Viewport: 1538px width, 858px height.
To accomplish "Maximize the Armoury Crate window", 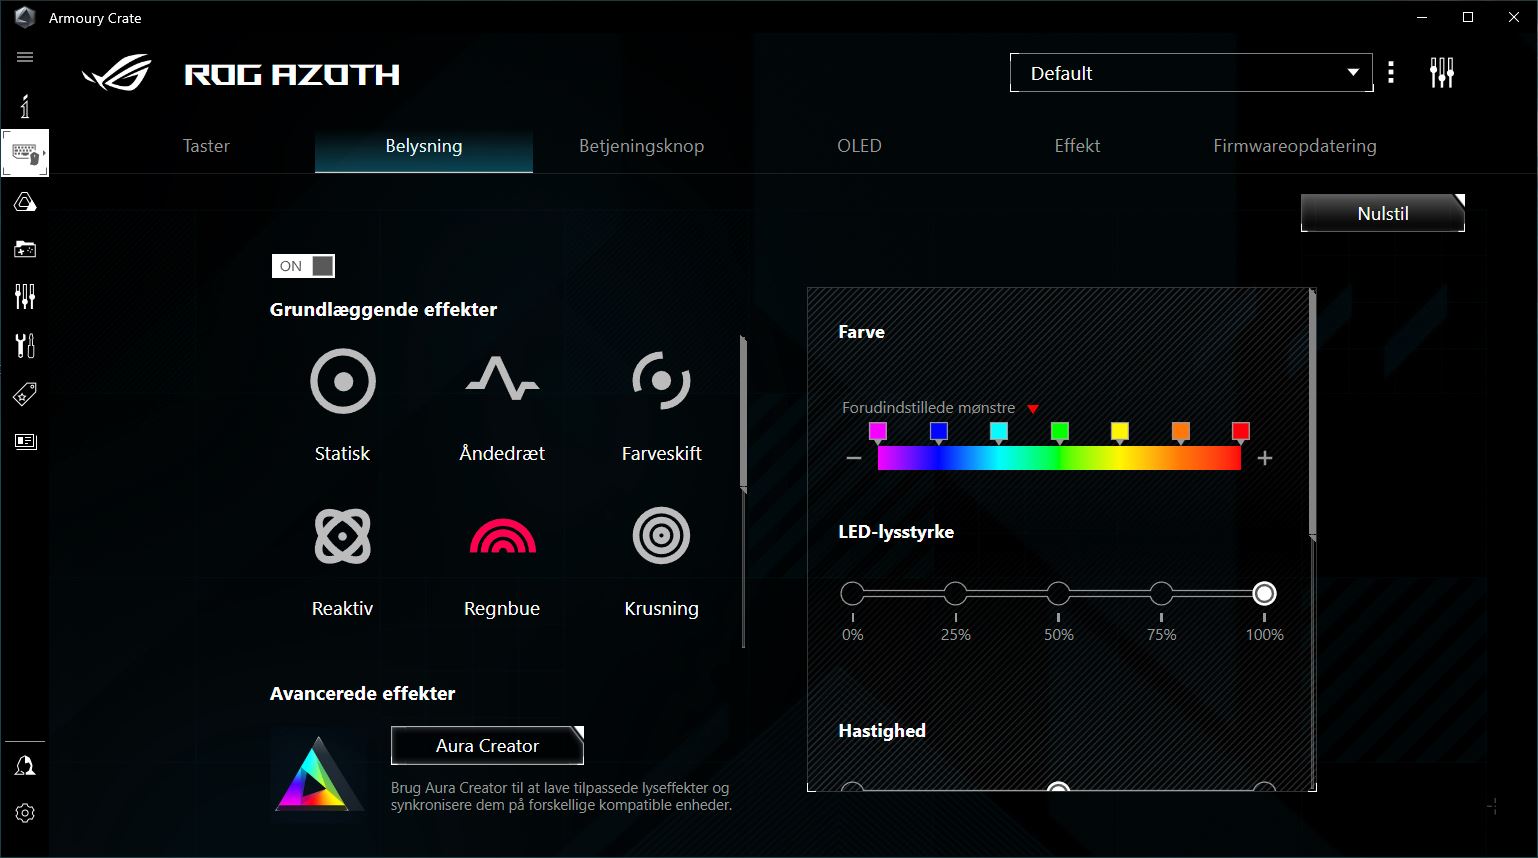I will [x=1468, y=17].
